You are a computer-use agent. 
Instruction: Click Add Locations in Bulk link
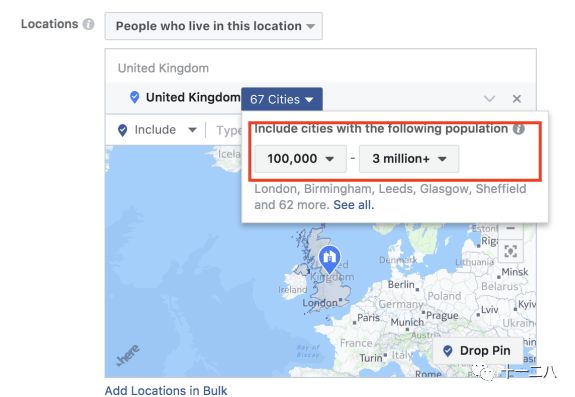pos(166,390)
